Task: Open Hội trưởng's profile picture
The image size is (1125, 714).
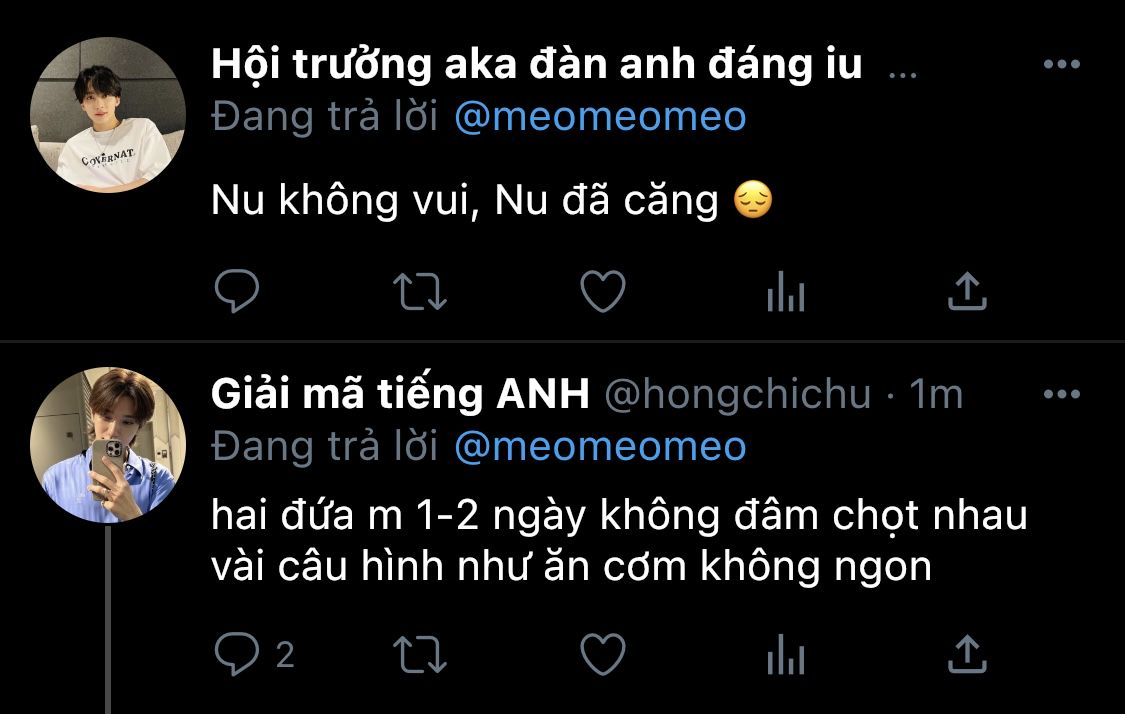Action: (x=108, y=115)
